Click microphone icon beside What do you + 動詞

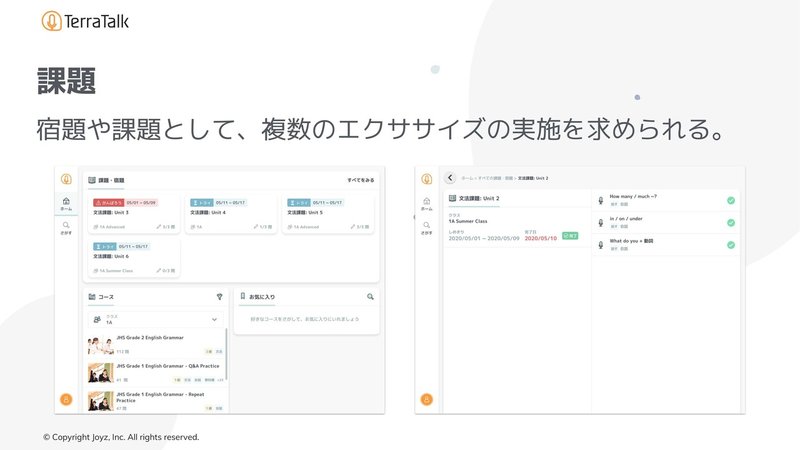click(601, 245)
